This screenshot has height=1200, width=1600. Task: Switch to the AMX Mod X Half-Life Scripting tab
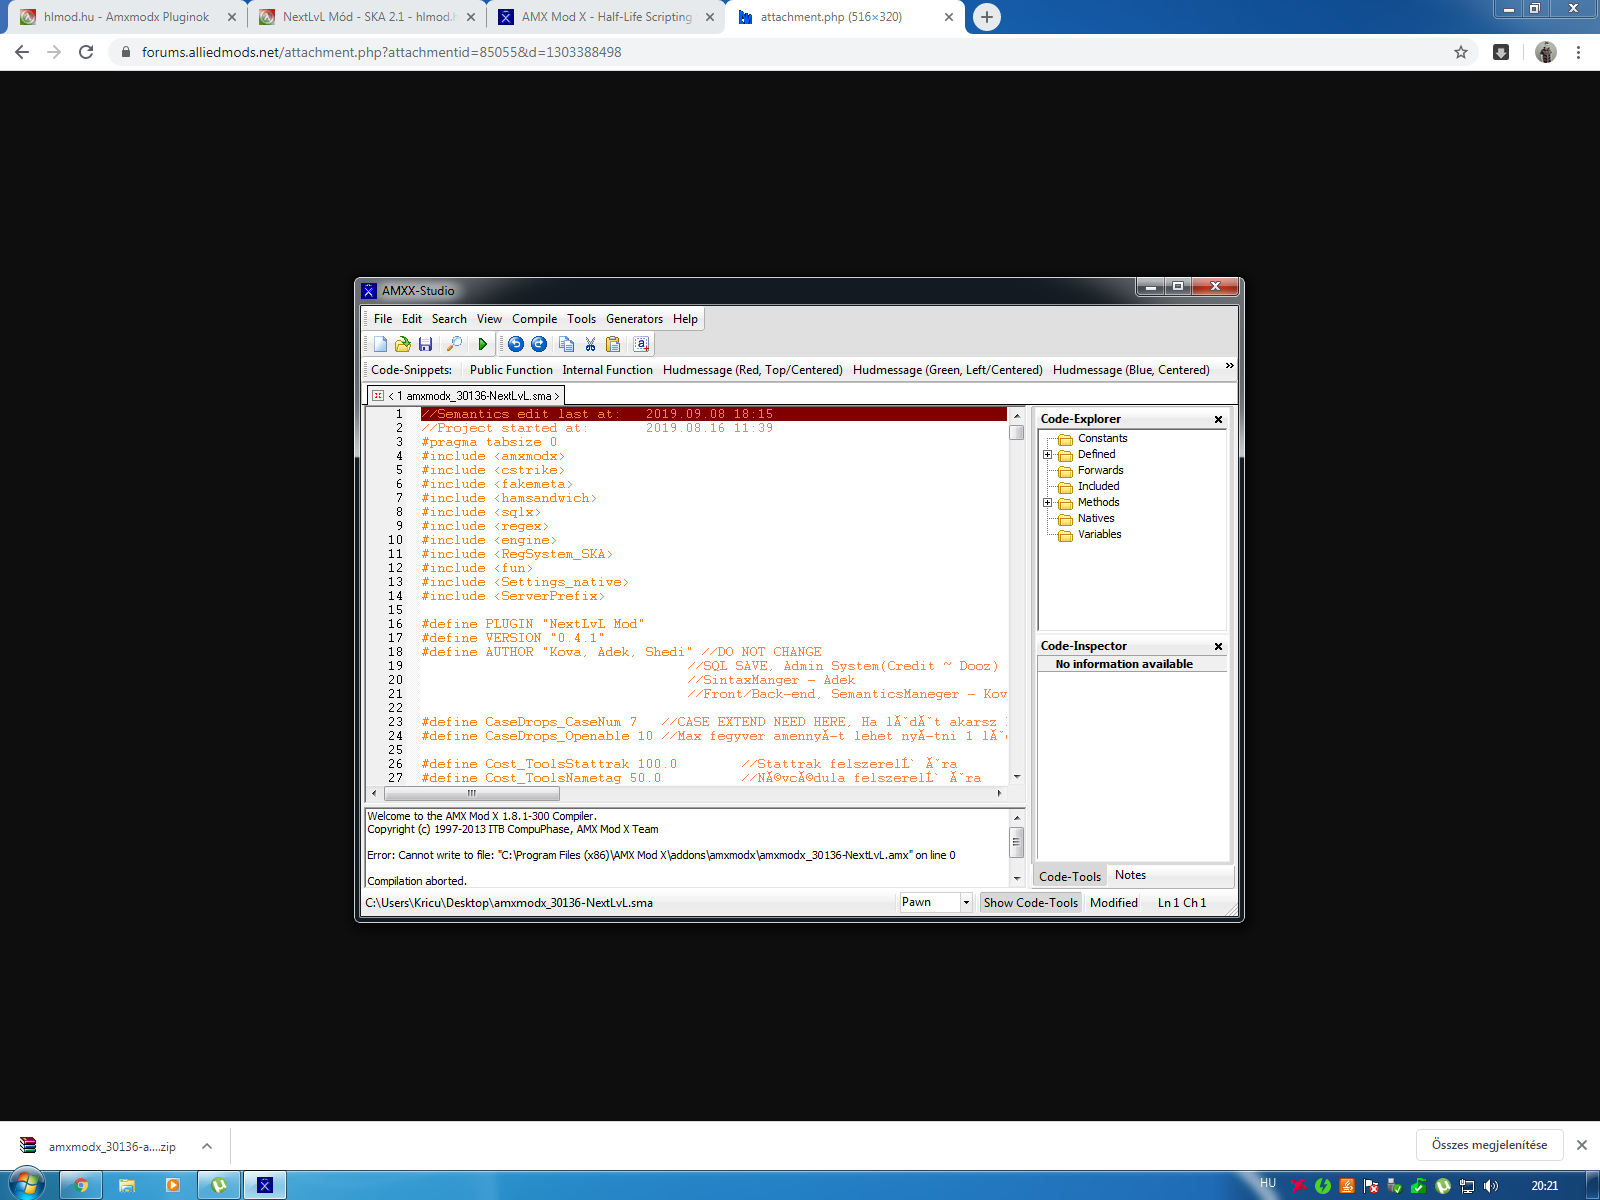606,17
